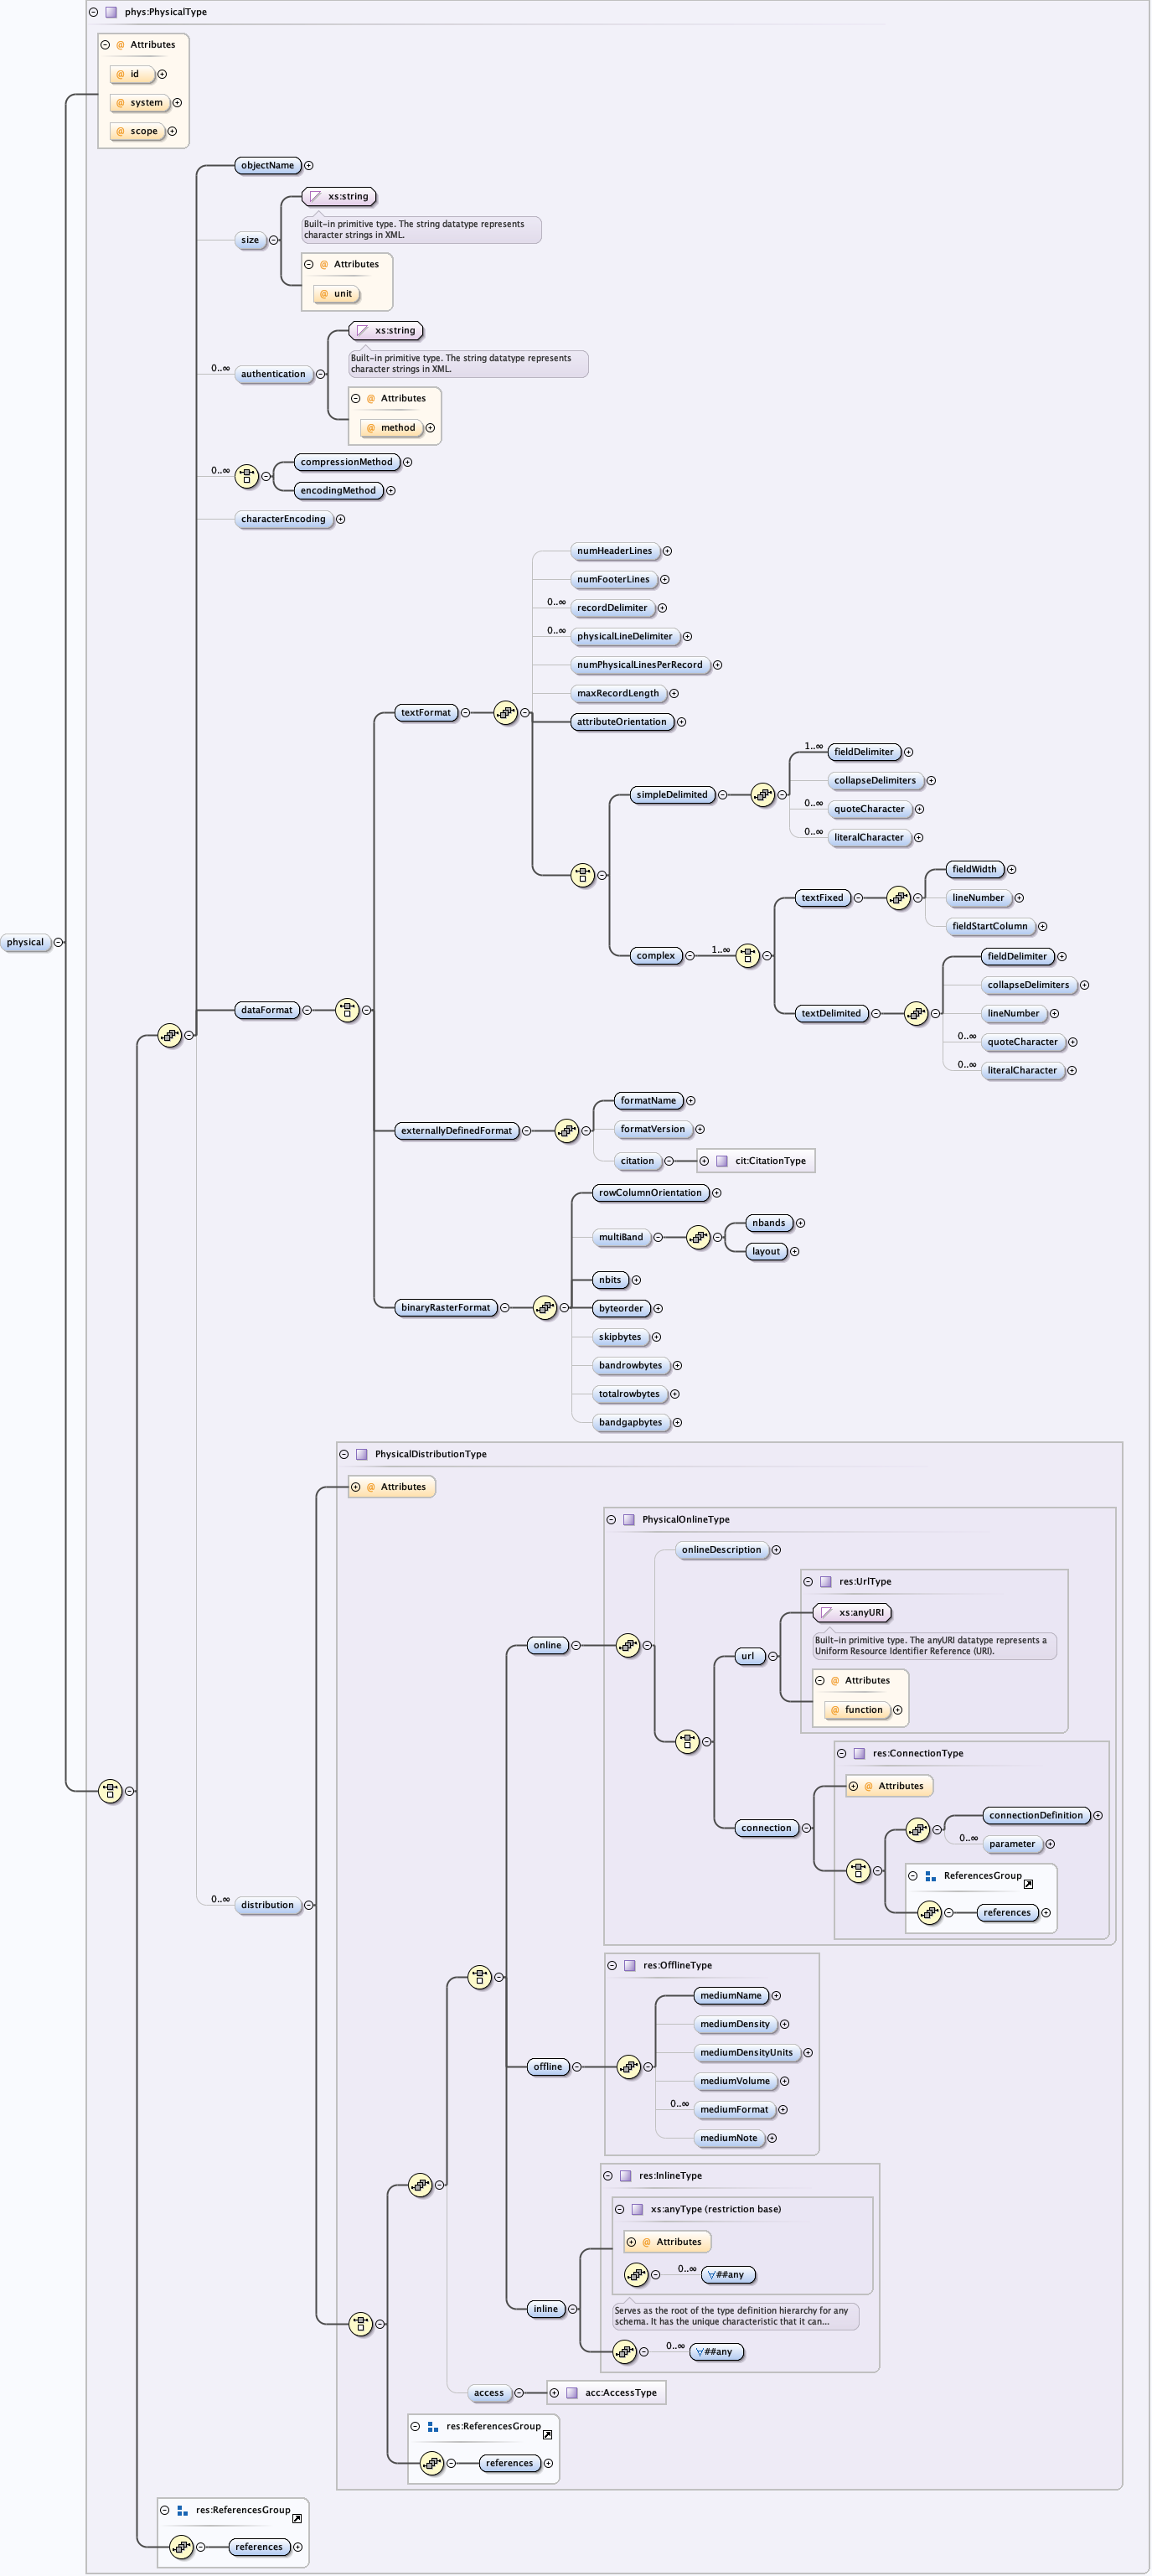The width and height of the screenshot is (1152, 2576).
Task: Click the acc:AccessType complex type icon
Action: [x=572, y=2393]
